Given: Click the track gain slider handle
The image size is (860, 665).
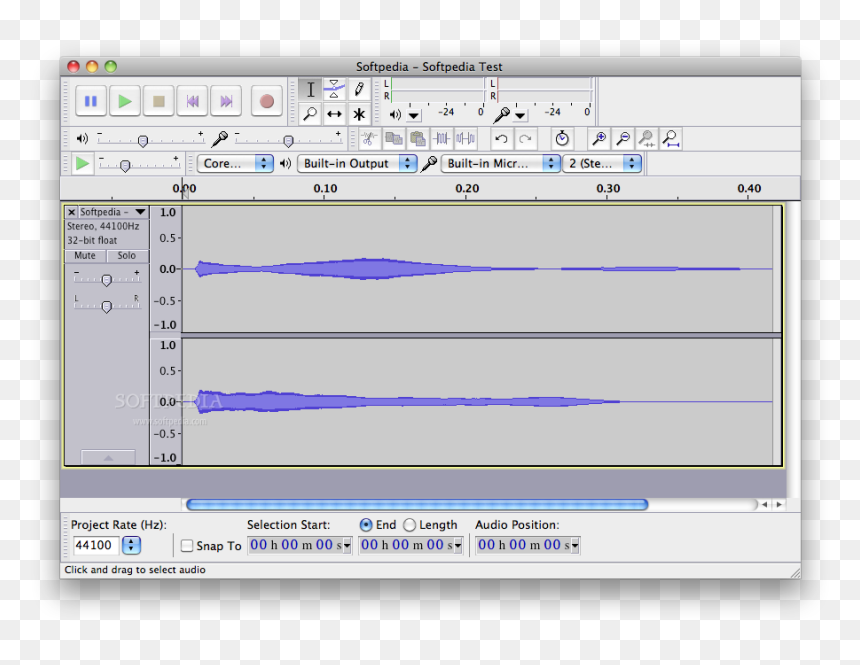Looking at the screenshot, I should tap(107, 280).
